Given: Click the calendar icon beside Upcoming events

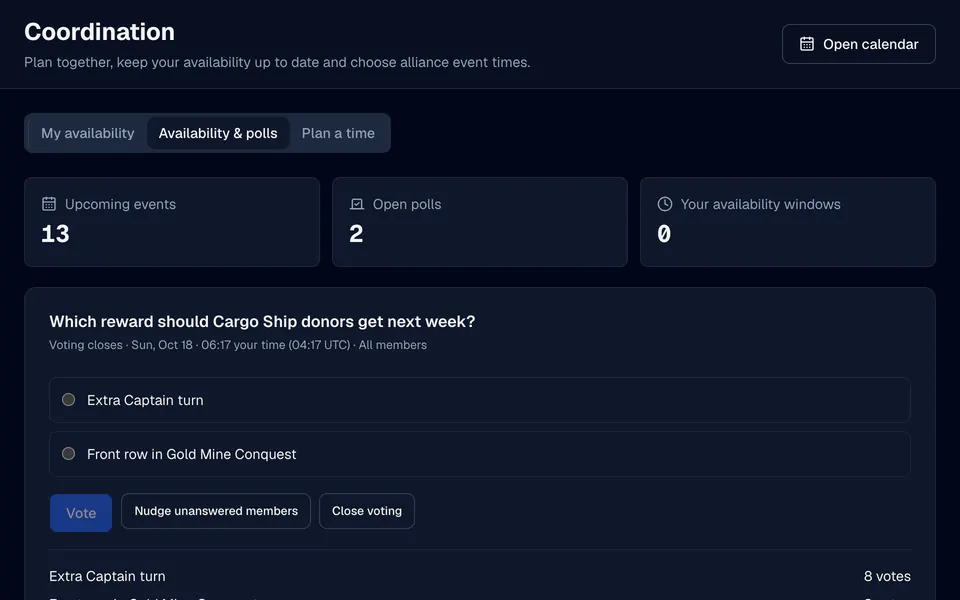Looking at the screenshot, I should coord(49,204).
